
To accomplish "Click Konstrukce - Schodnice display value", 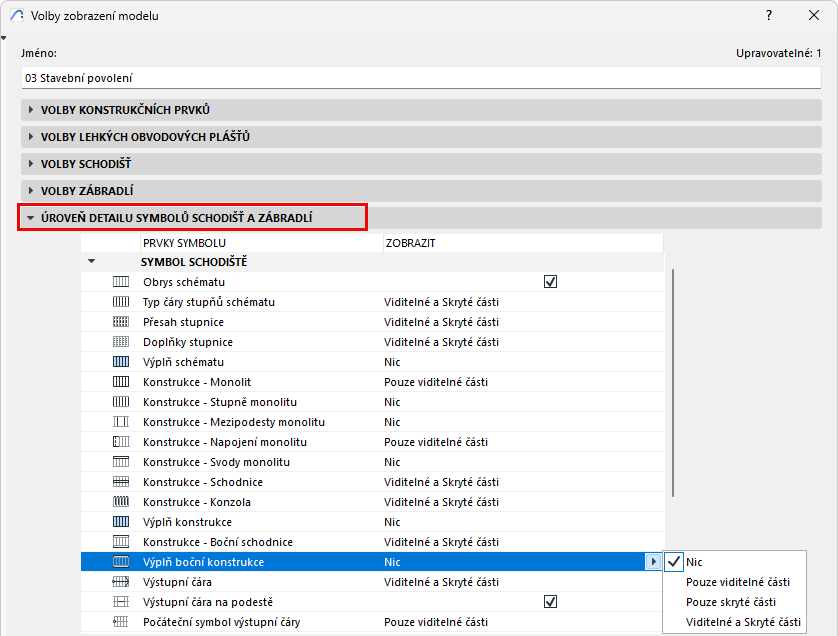I will click(x=441, y=482).
